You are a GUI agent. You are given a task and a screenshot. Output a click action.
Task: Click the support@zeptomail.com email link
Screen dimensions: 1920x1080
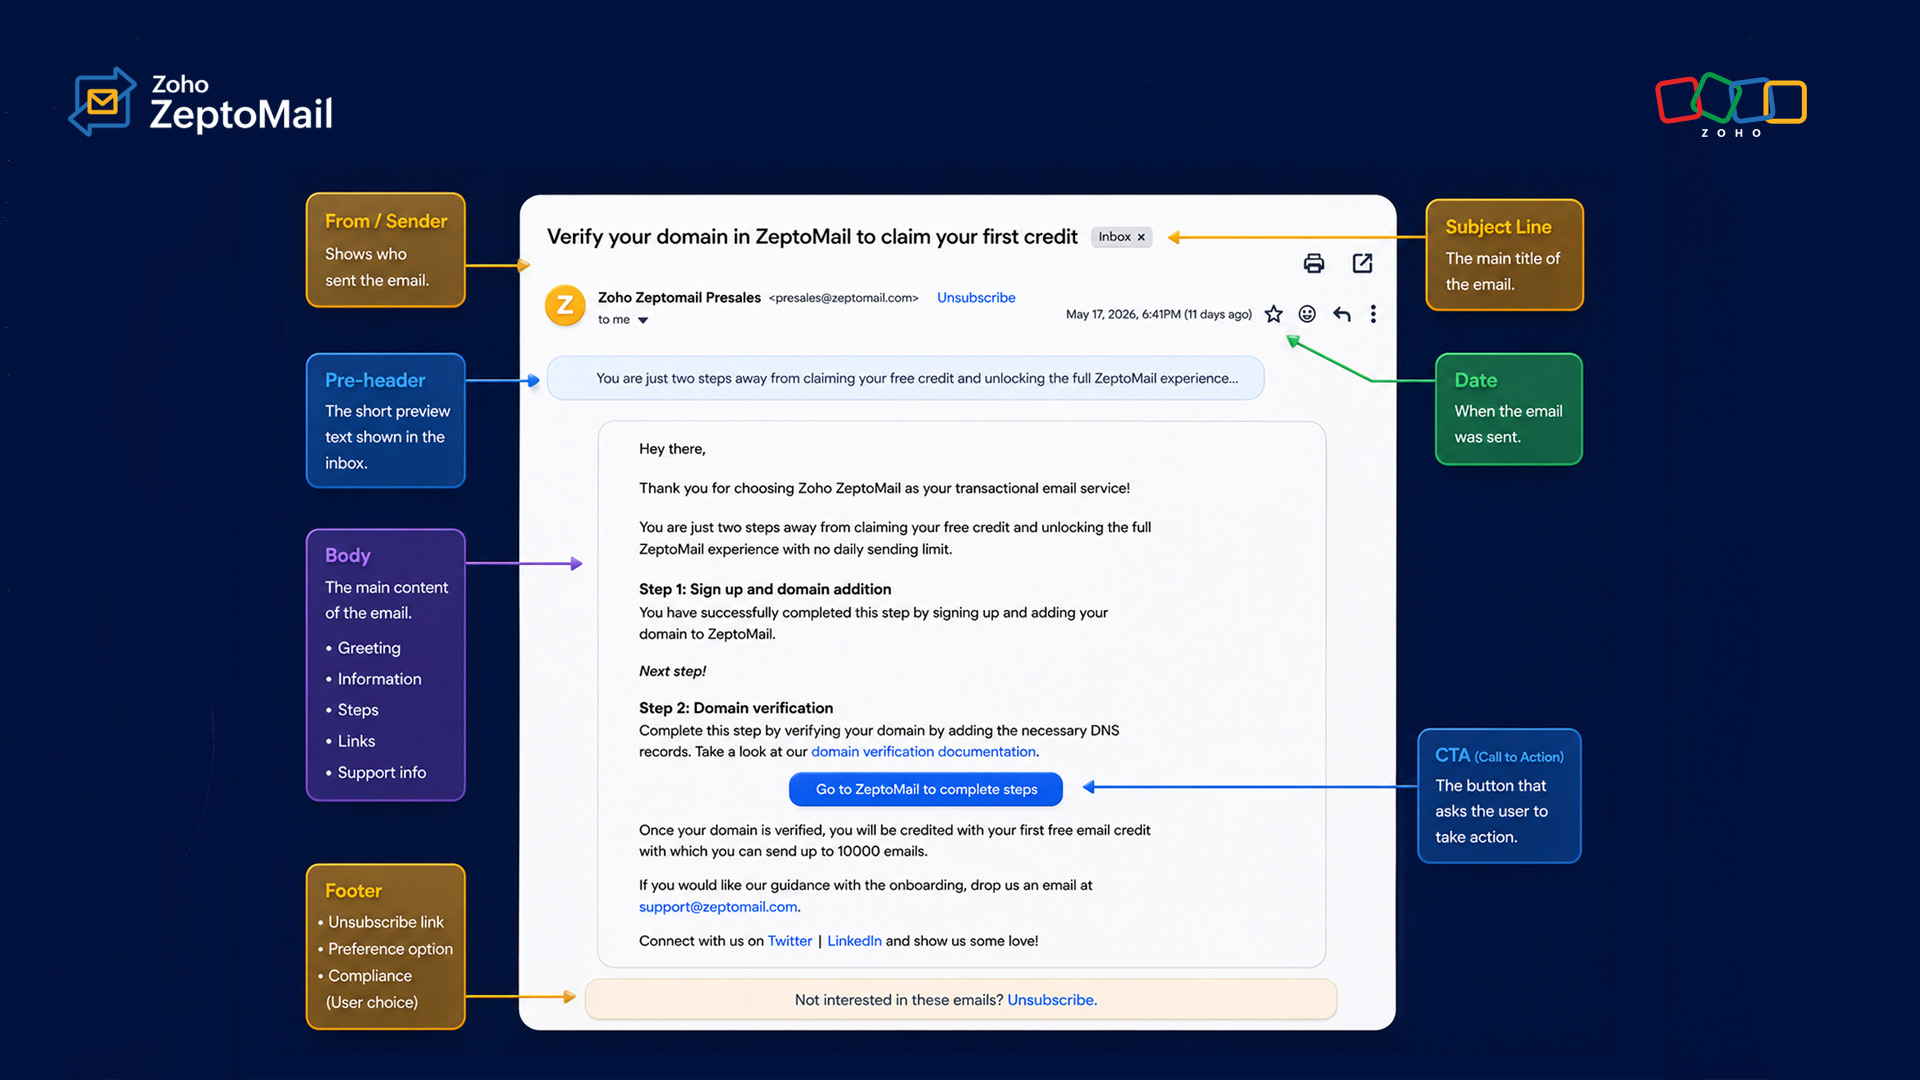718,907
